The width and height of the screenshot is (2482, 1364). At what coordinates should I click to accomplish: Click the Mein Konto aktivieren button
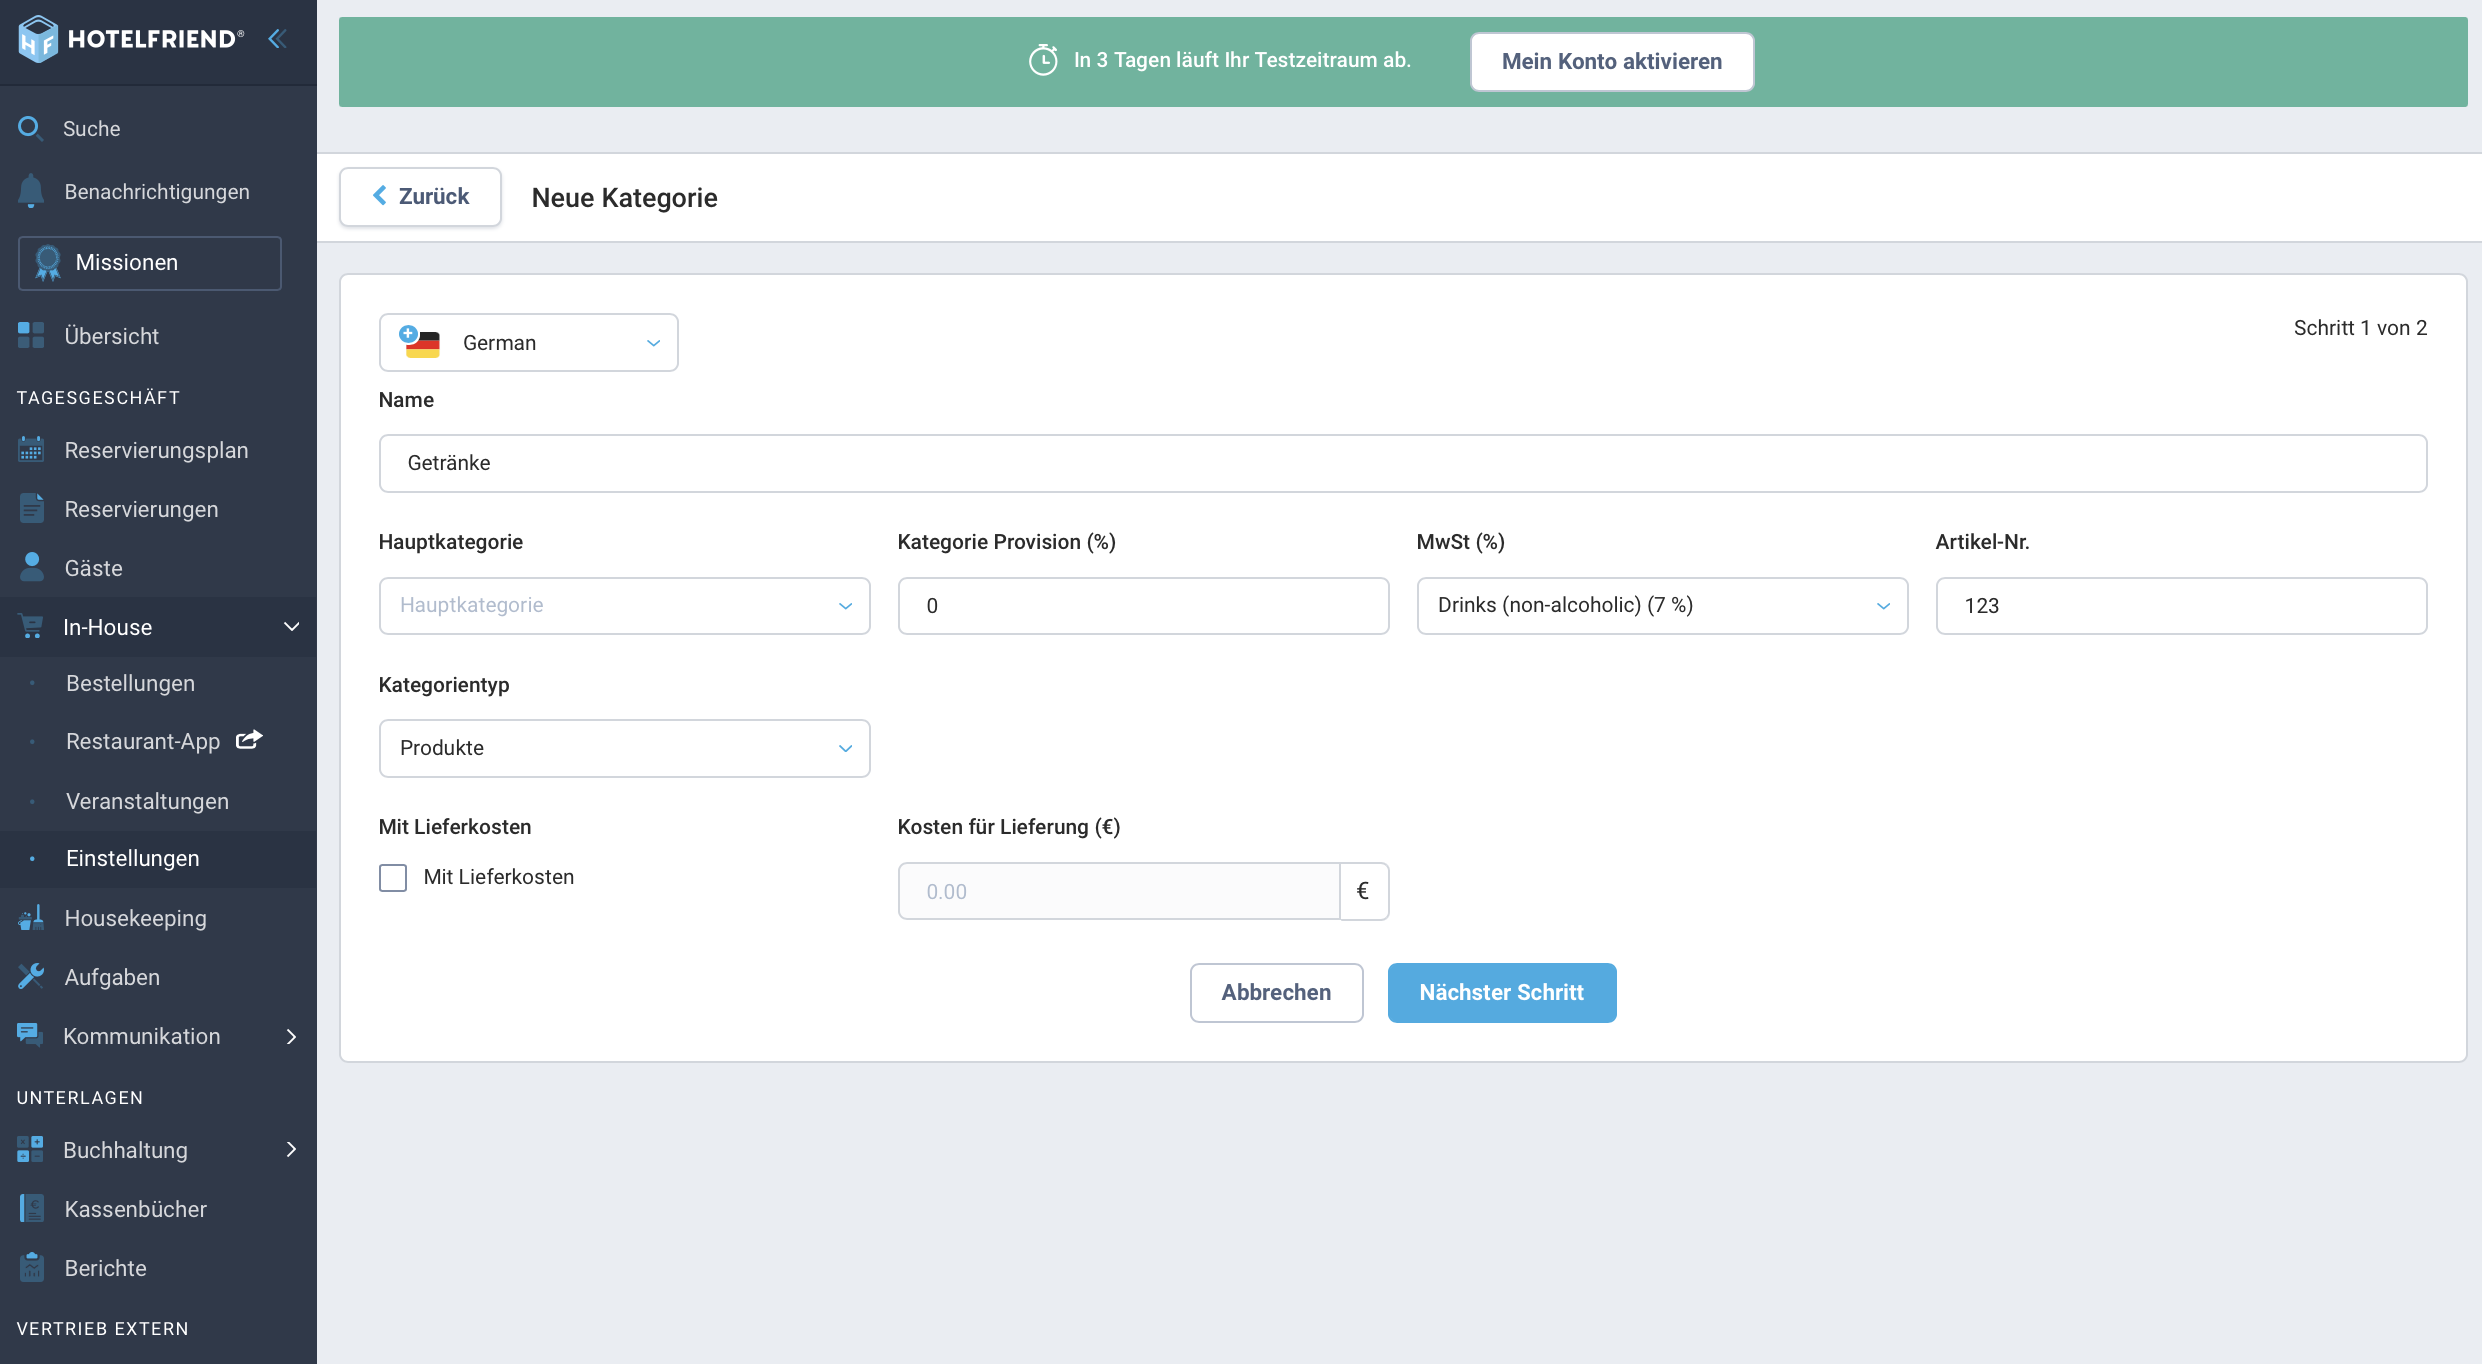click(x=1612, y=62)
